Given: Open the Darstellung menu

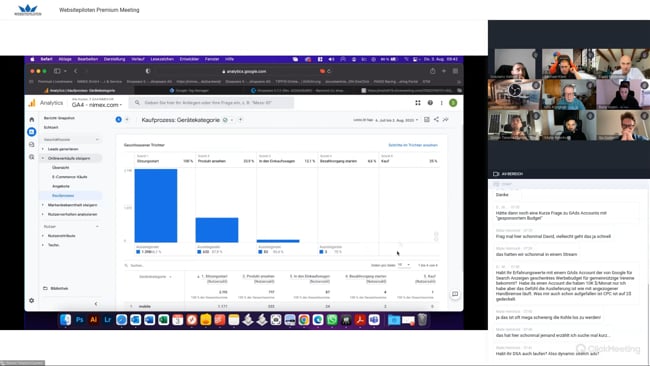Looking at the screenshot, I should point(114,59).
